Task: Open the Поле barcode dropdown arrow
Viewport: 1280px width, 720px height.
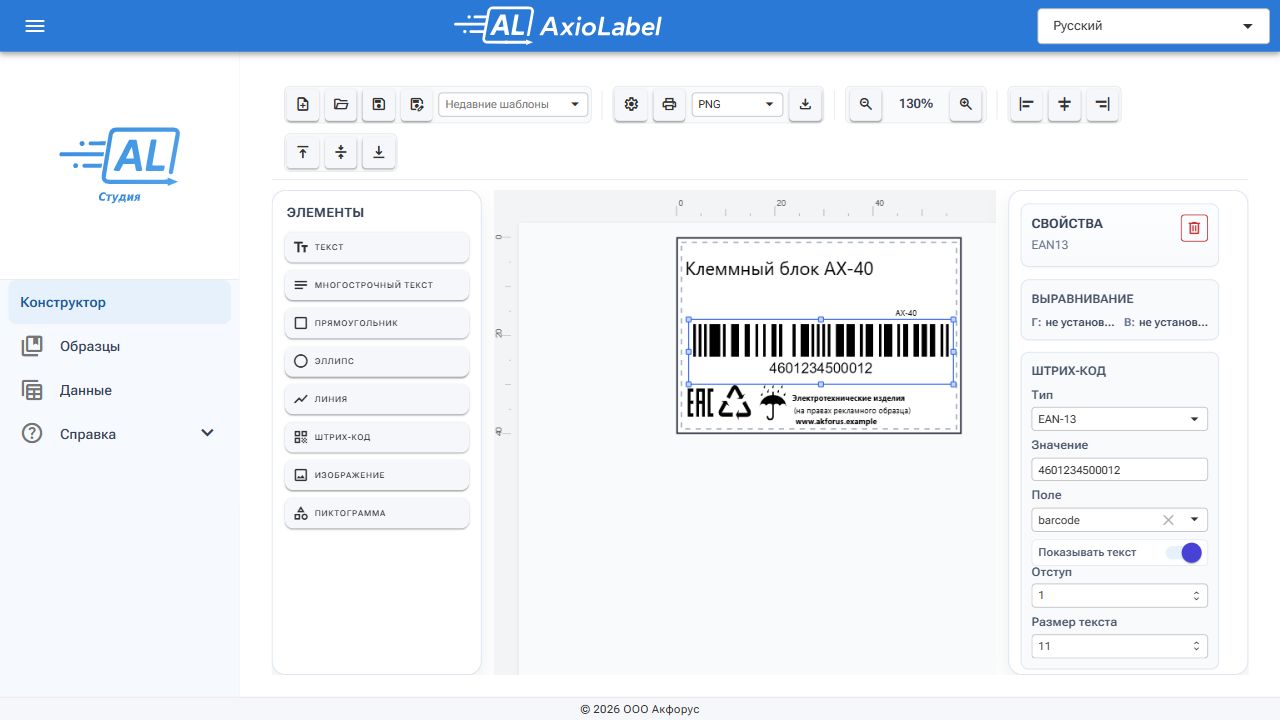Action: (1194, 520)
